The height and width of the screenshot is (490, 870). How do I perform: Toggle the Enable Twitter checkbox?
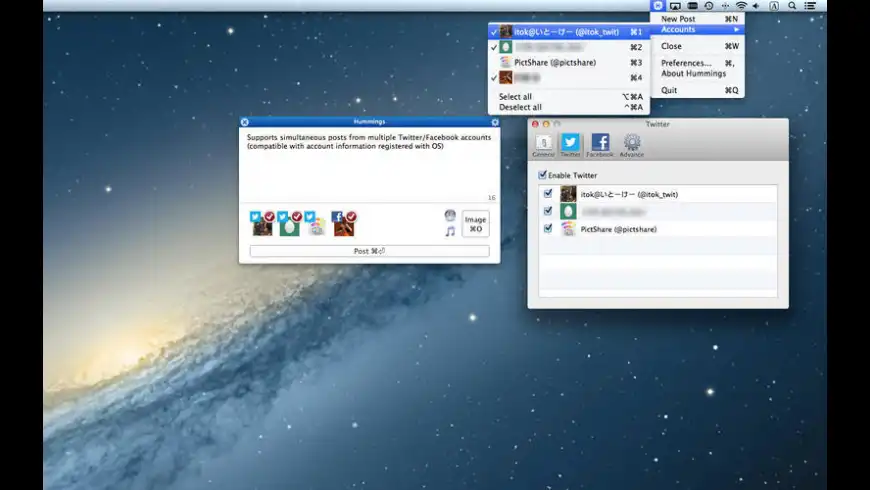(543, 175)
